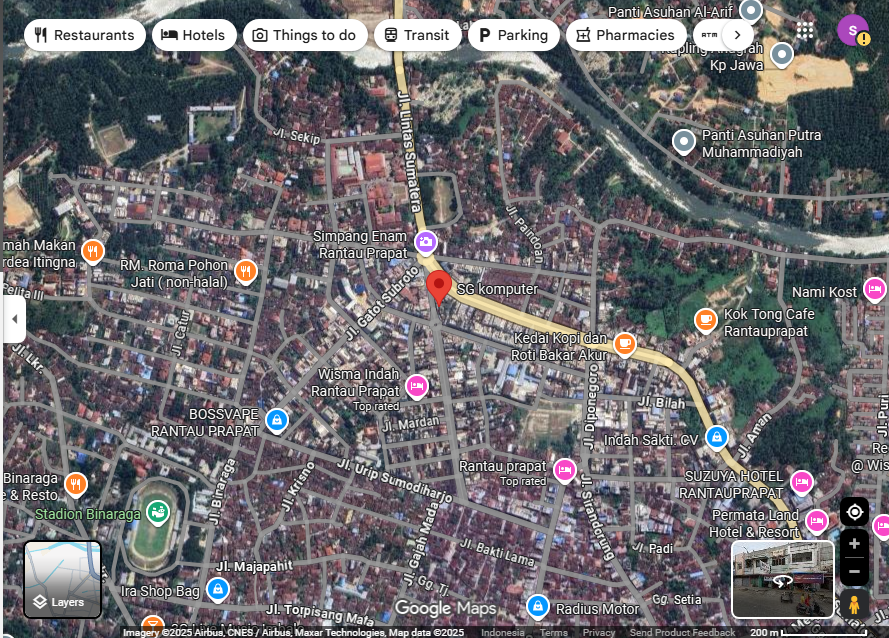Click the Jl. Gatot Subroto road label
The height and width of the screenshot is (638, 889).
pyautogui.click(x=382, y=303)
